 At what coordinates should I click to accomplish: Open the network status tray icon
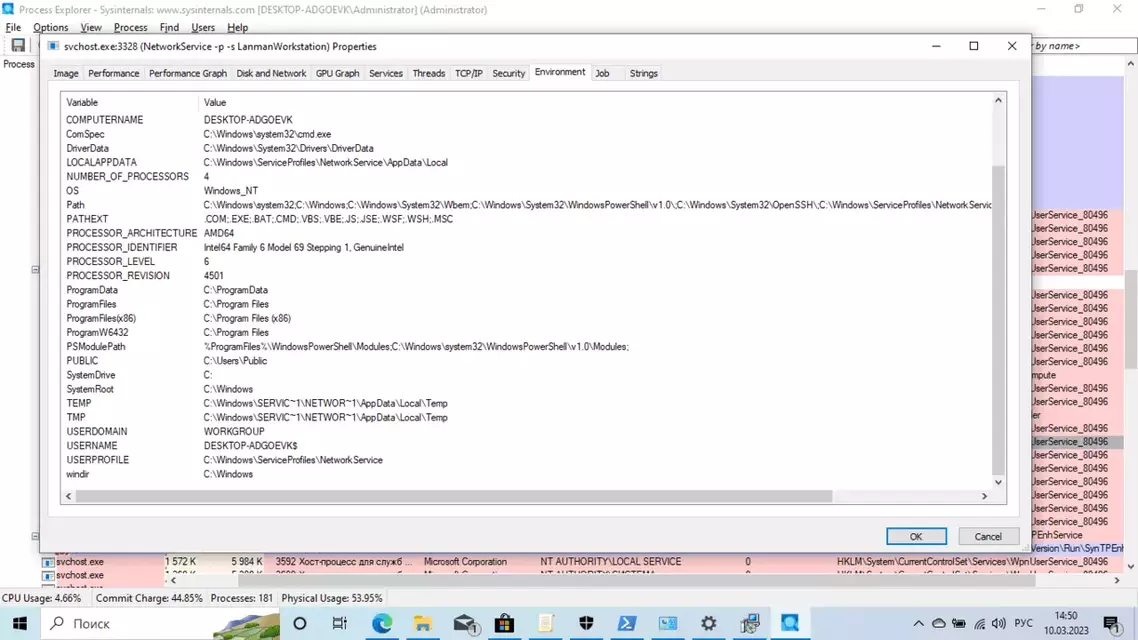point(980,623)
